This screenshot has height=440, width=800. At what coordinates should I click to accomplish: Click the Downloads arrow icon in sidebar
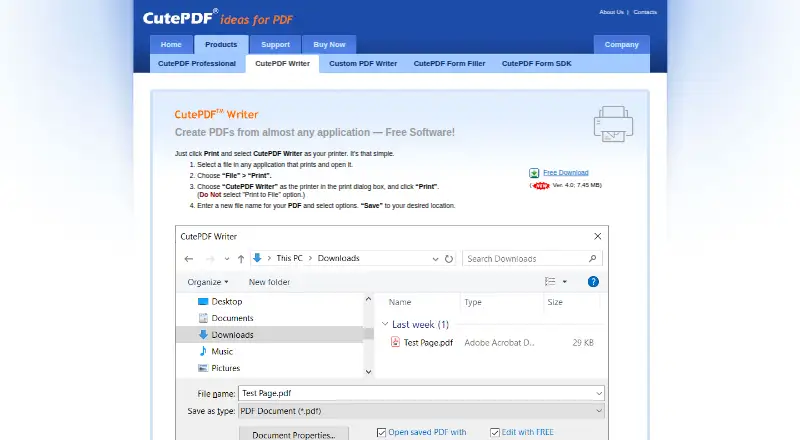click(x=203, y=335)
